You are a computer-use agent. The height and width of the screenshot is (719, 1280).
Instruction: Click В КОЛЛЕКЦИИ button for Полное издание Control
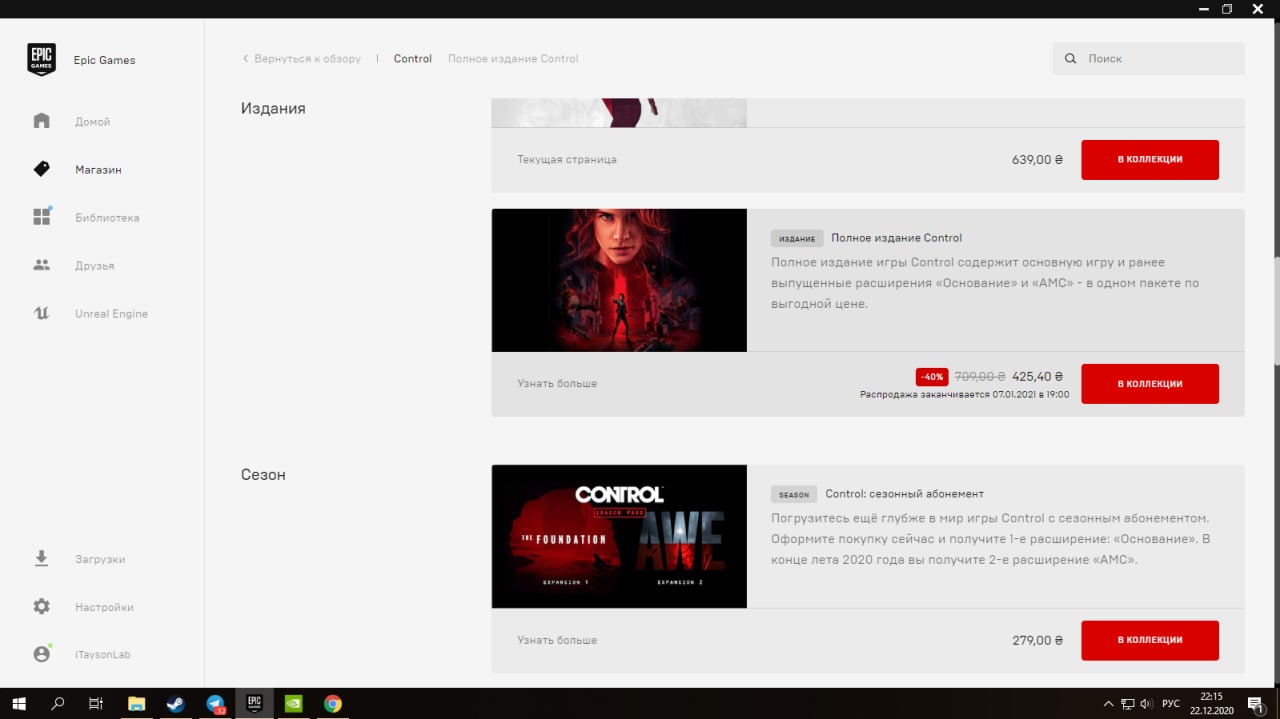(1150, 383)
